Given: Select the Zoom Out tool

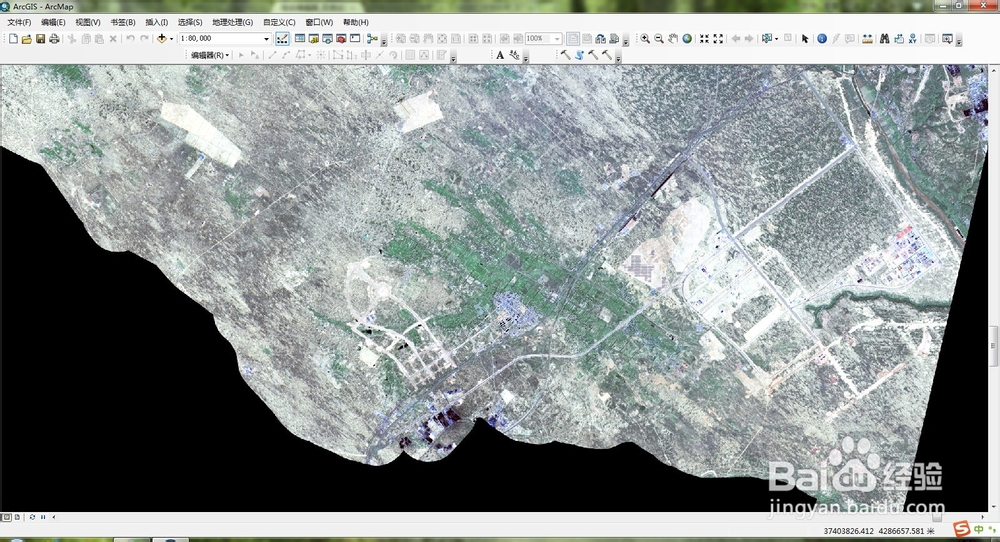Looking at the screenshot, I should [x=659, y=39].
